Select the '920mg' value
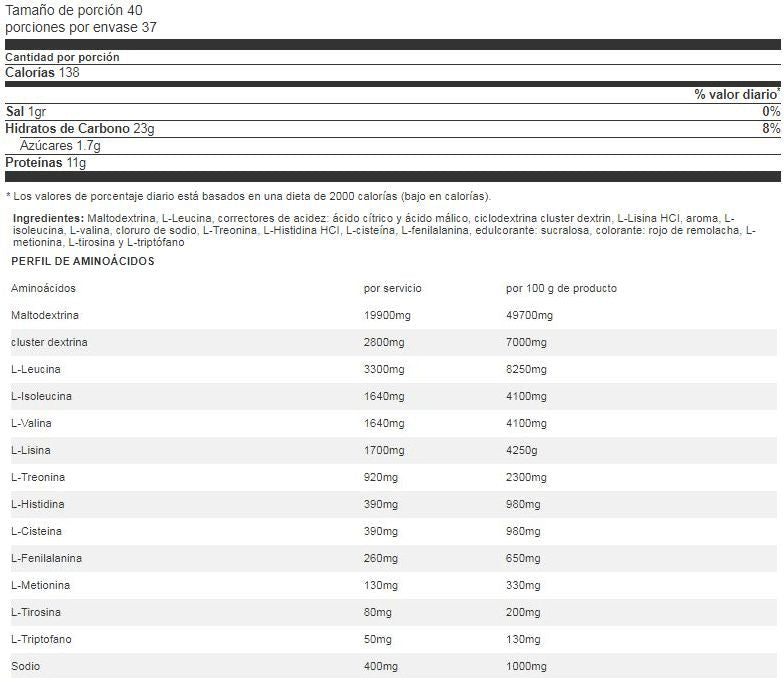Screen dimensions: 784x678 click(x=381, y=477)
